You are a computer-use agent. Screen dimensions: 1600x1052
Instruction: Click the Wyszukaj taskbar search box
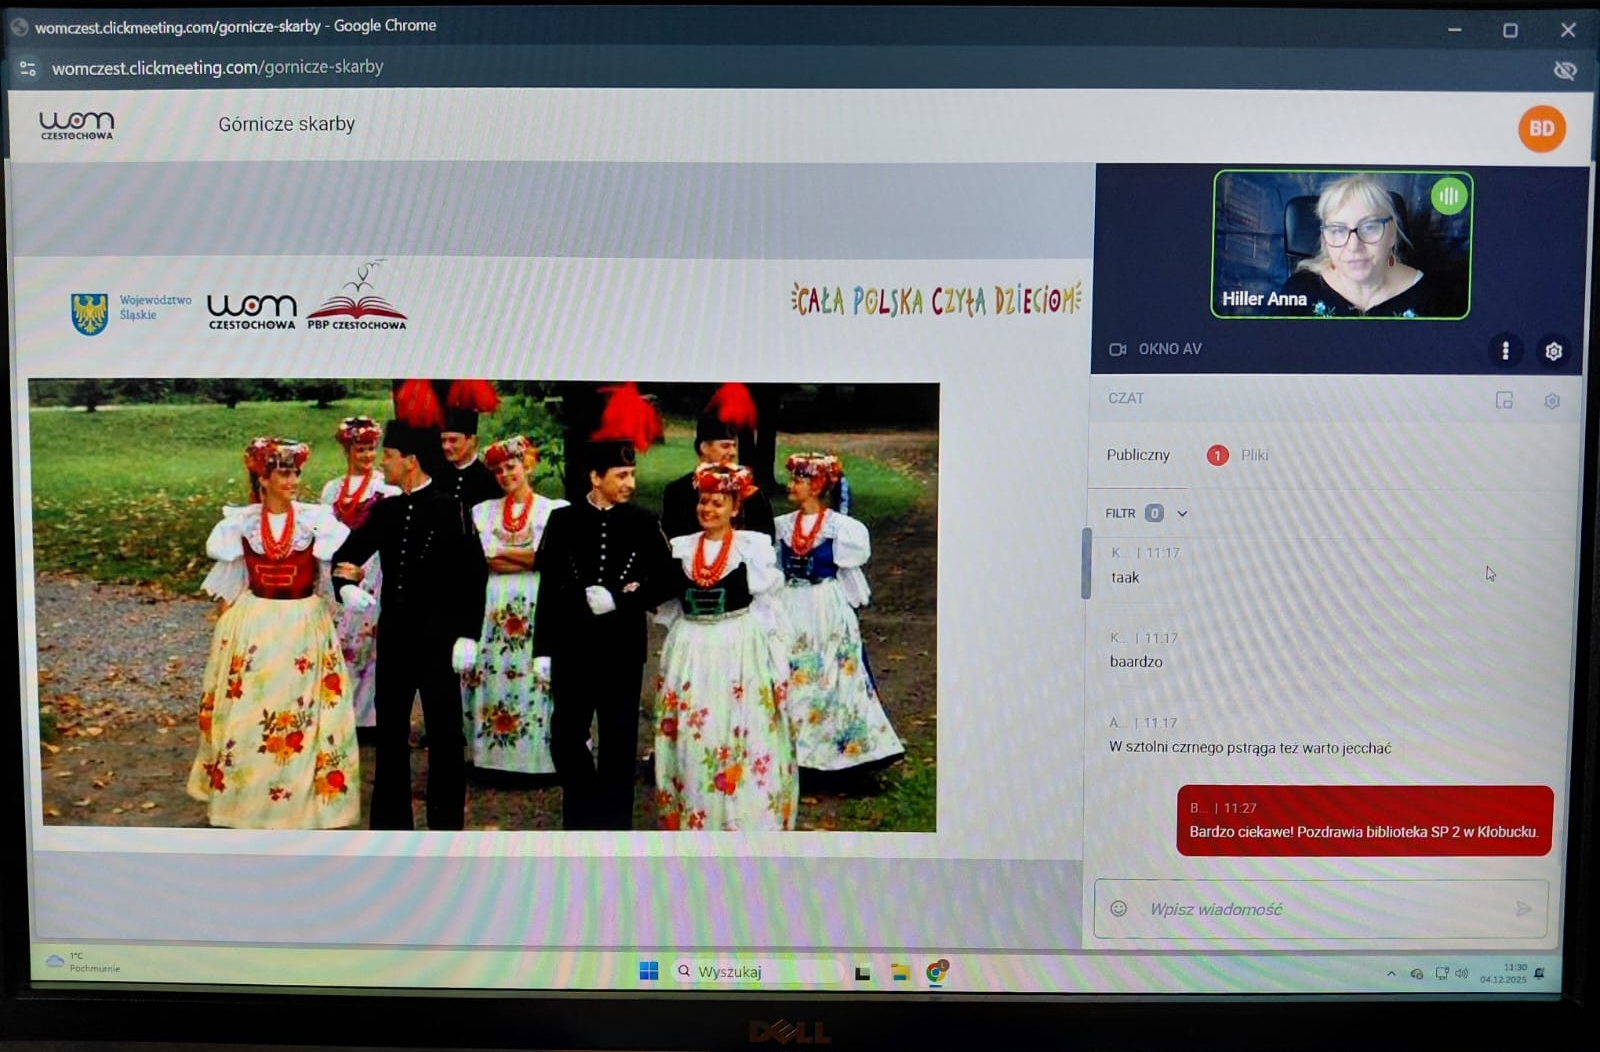[x=755, y=971]
